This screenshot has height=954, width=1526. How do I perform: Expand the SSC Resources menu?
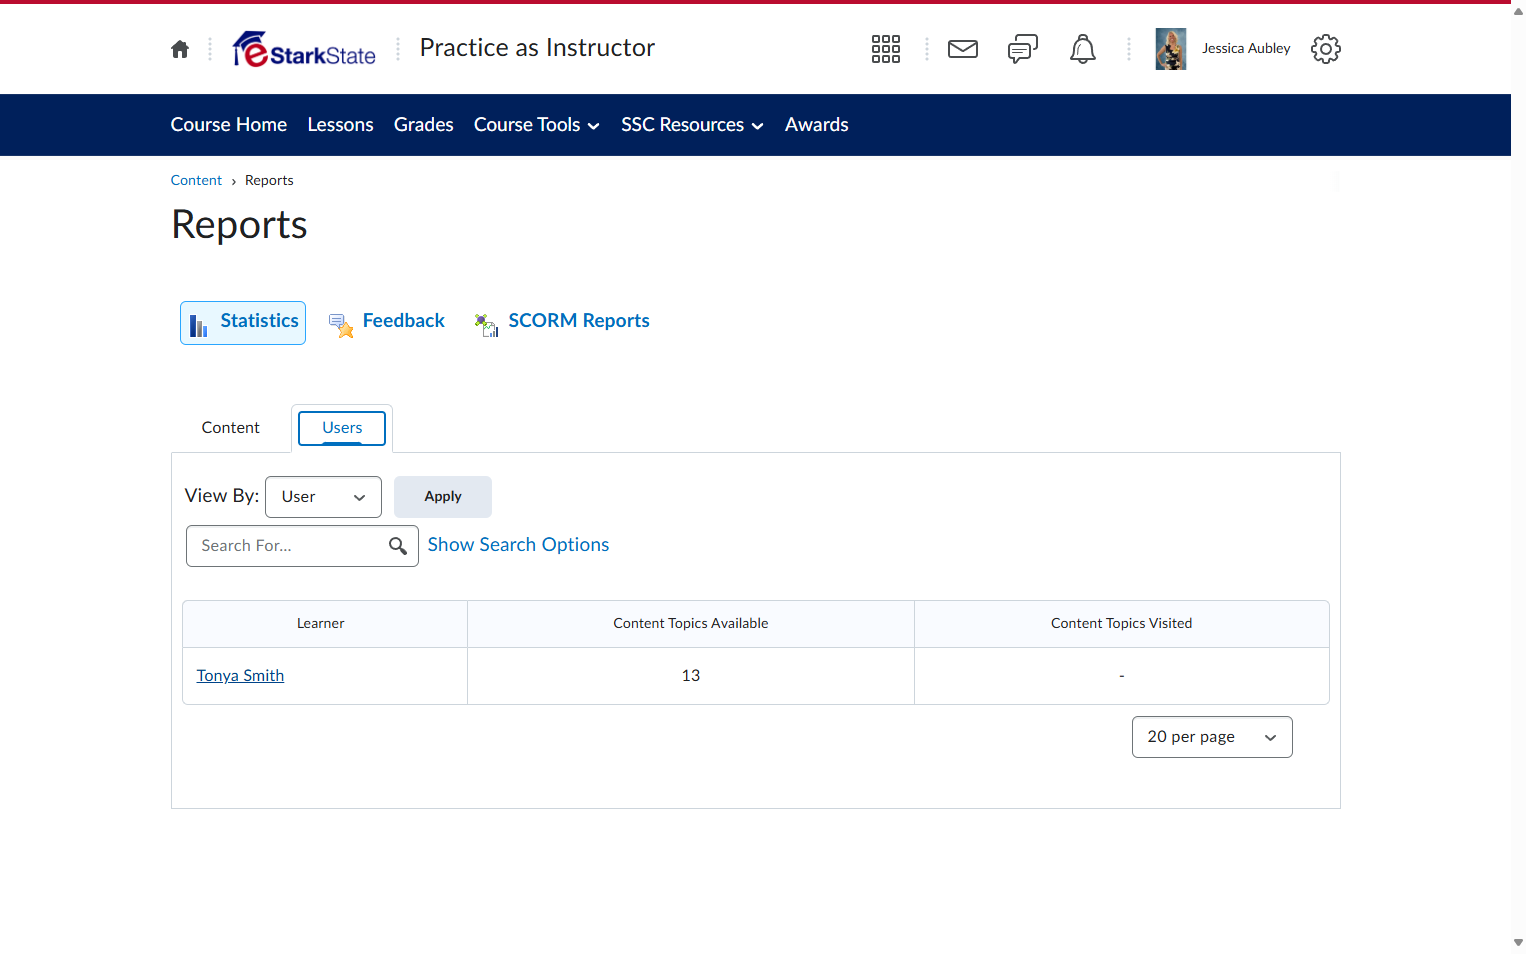click(x=693, y=125)
